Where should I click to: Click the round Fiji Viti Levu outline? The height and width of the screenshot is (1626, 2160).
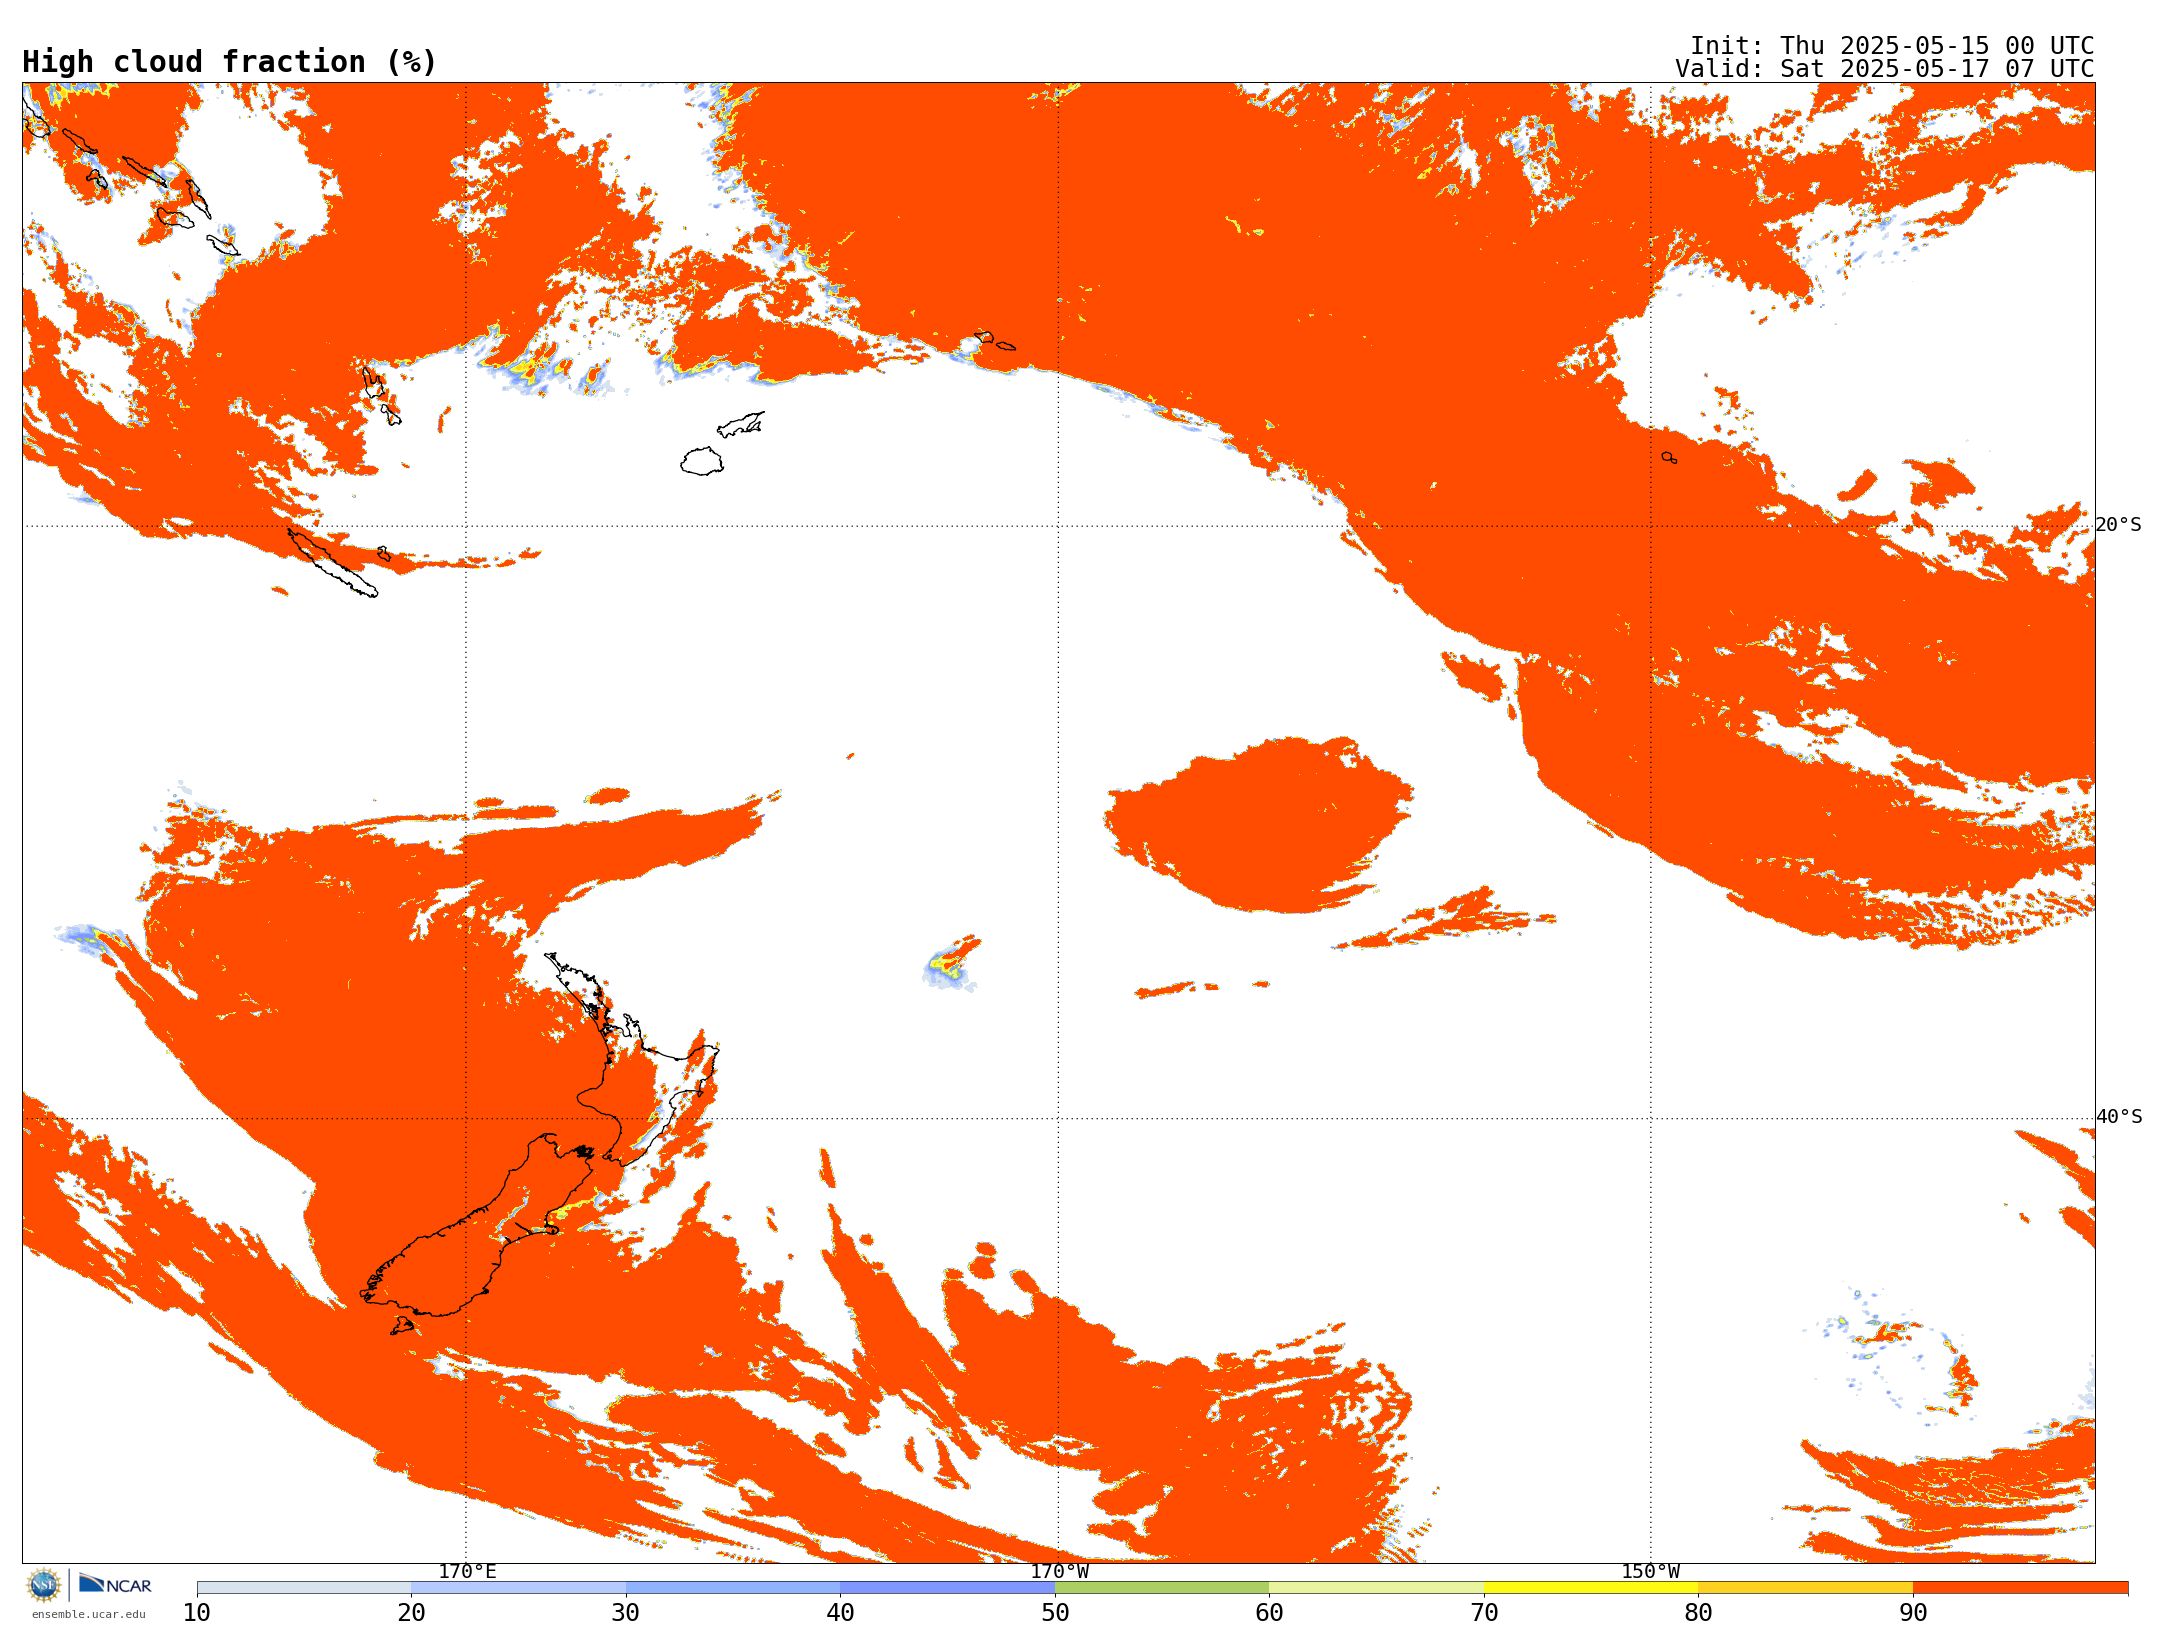click(x=702, y=461)
